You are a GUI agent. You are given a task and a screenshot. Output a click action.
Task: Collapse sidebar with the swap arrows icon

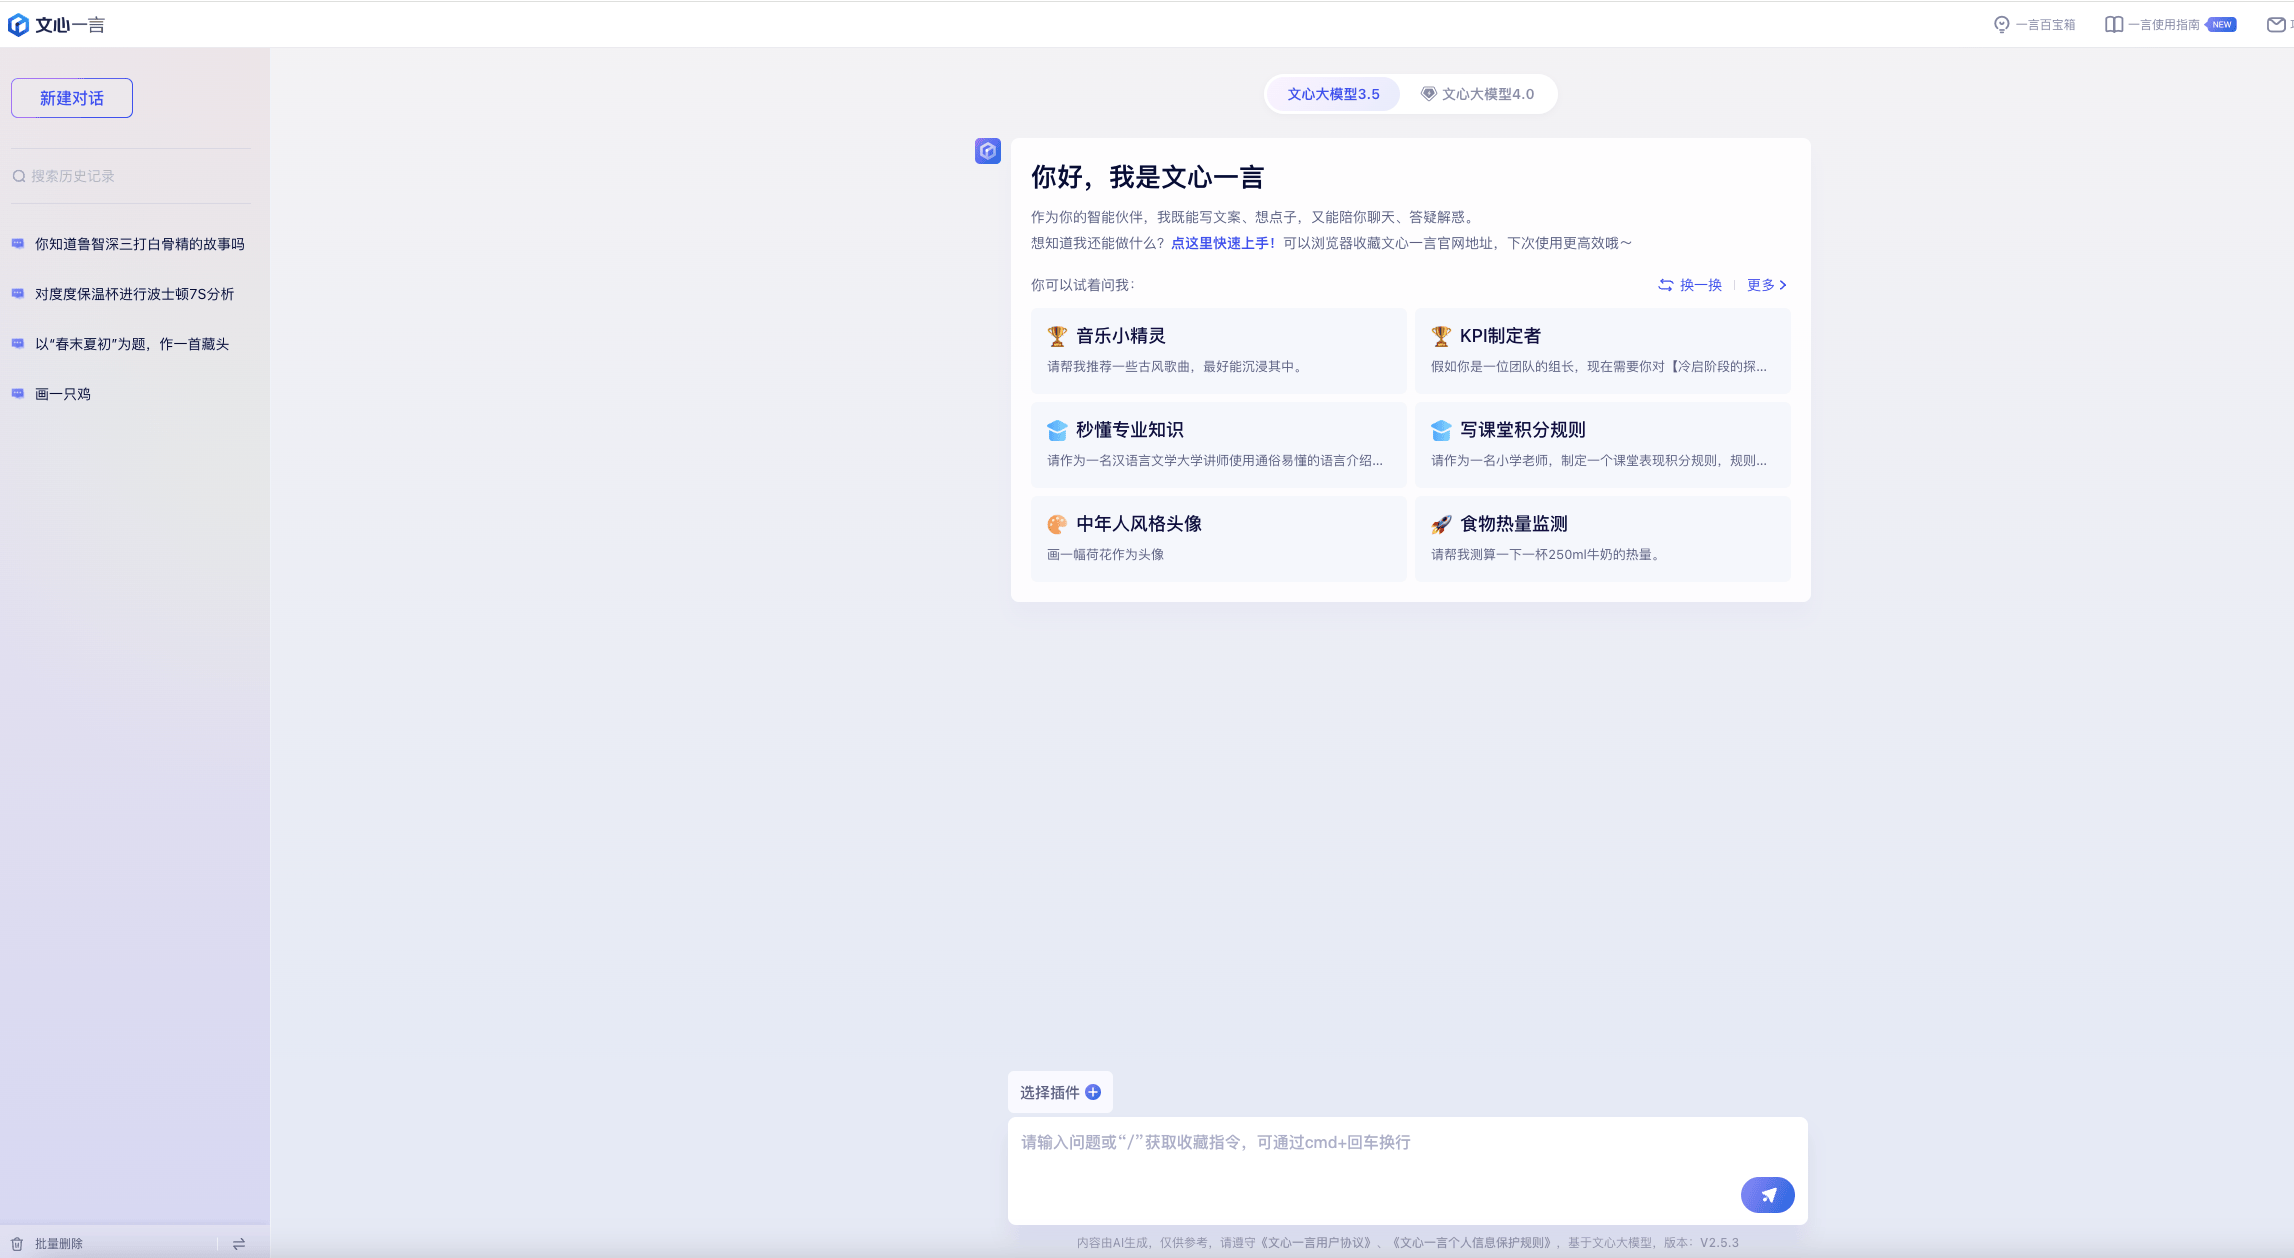(x=239, y=1244)
